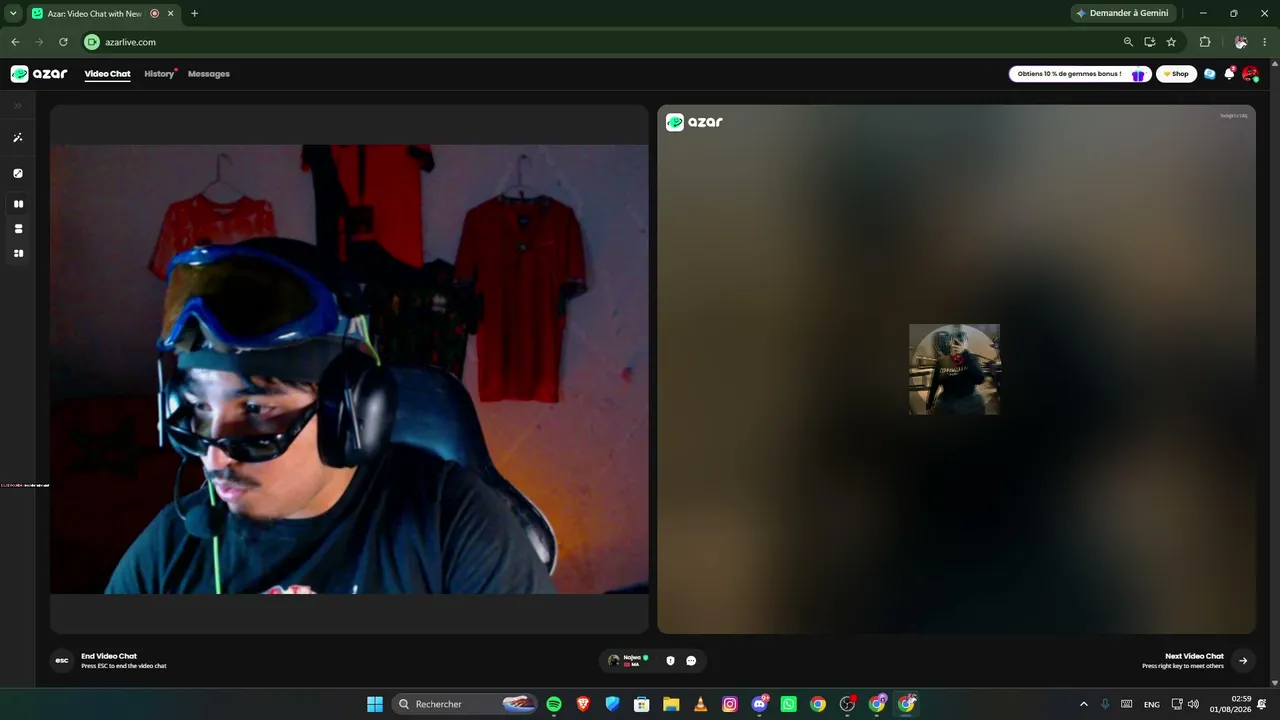Open Instagram from the taskbar

(x=730, y=704)
